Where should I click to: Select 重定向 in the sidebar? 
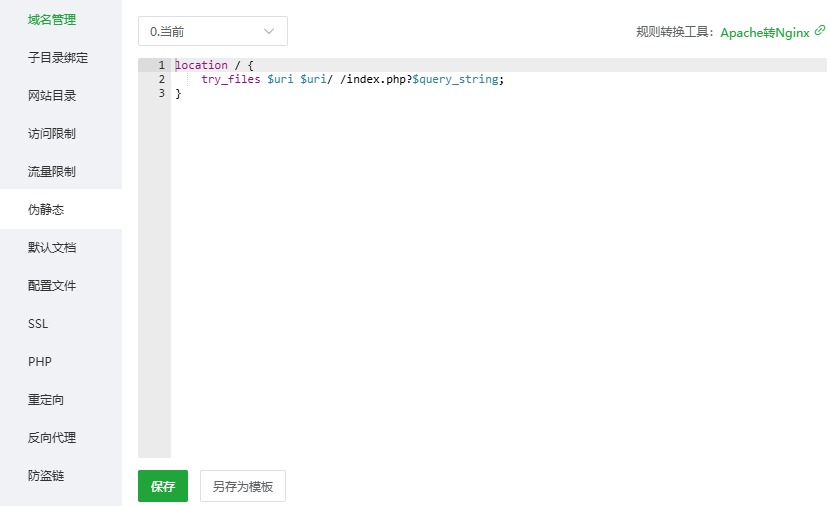tap(46, 399)
